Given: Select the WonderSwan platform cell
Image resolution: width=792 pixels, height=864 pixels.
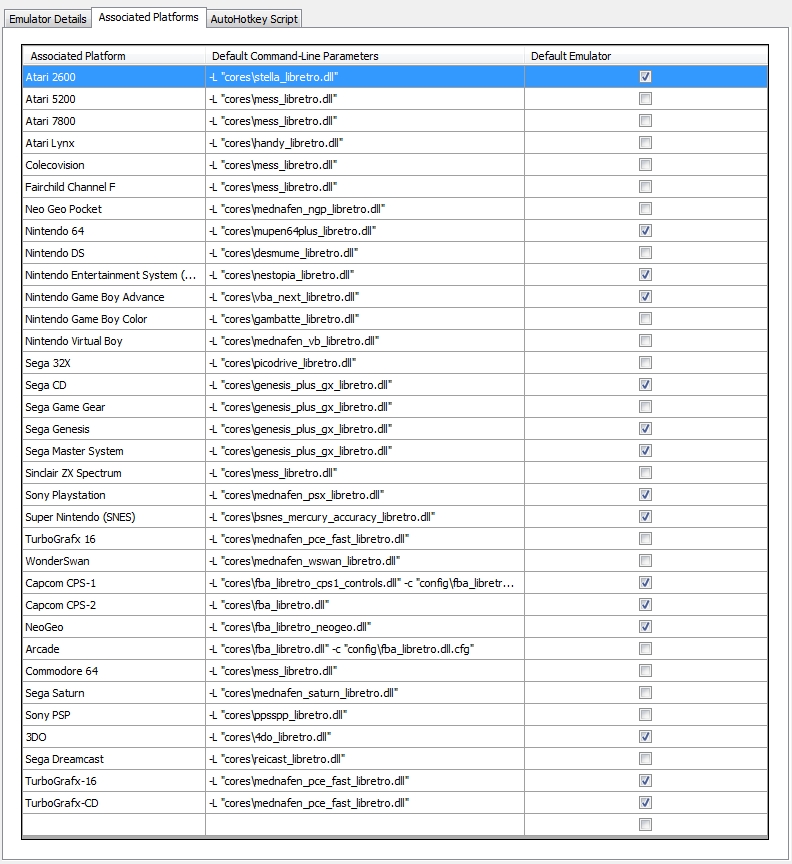Looking at the screenshot, I should point(114,561).
